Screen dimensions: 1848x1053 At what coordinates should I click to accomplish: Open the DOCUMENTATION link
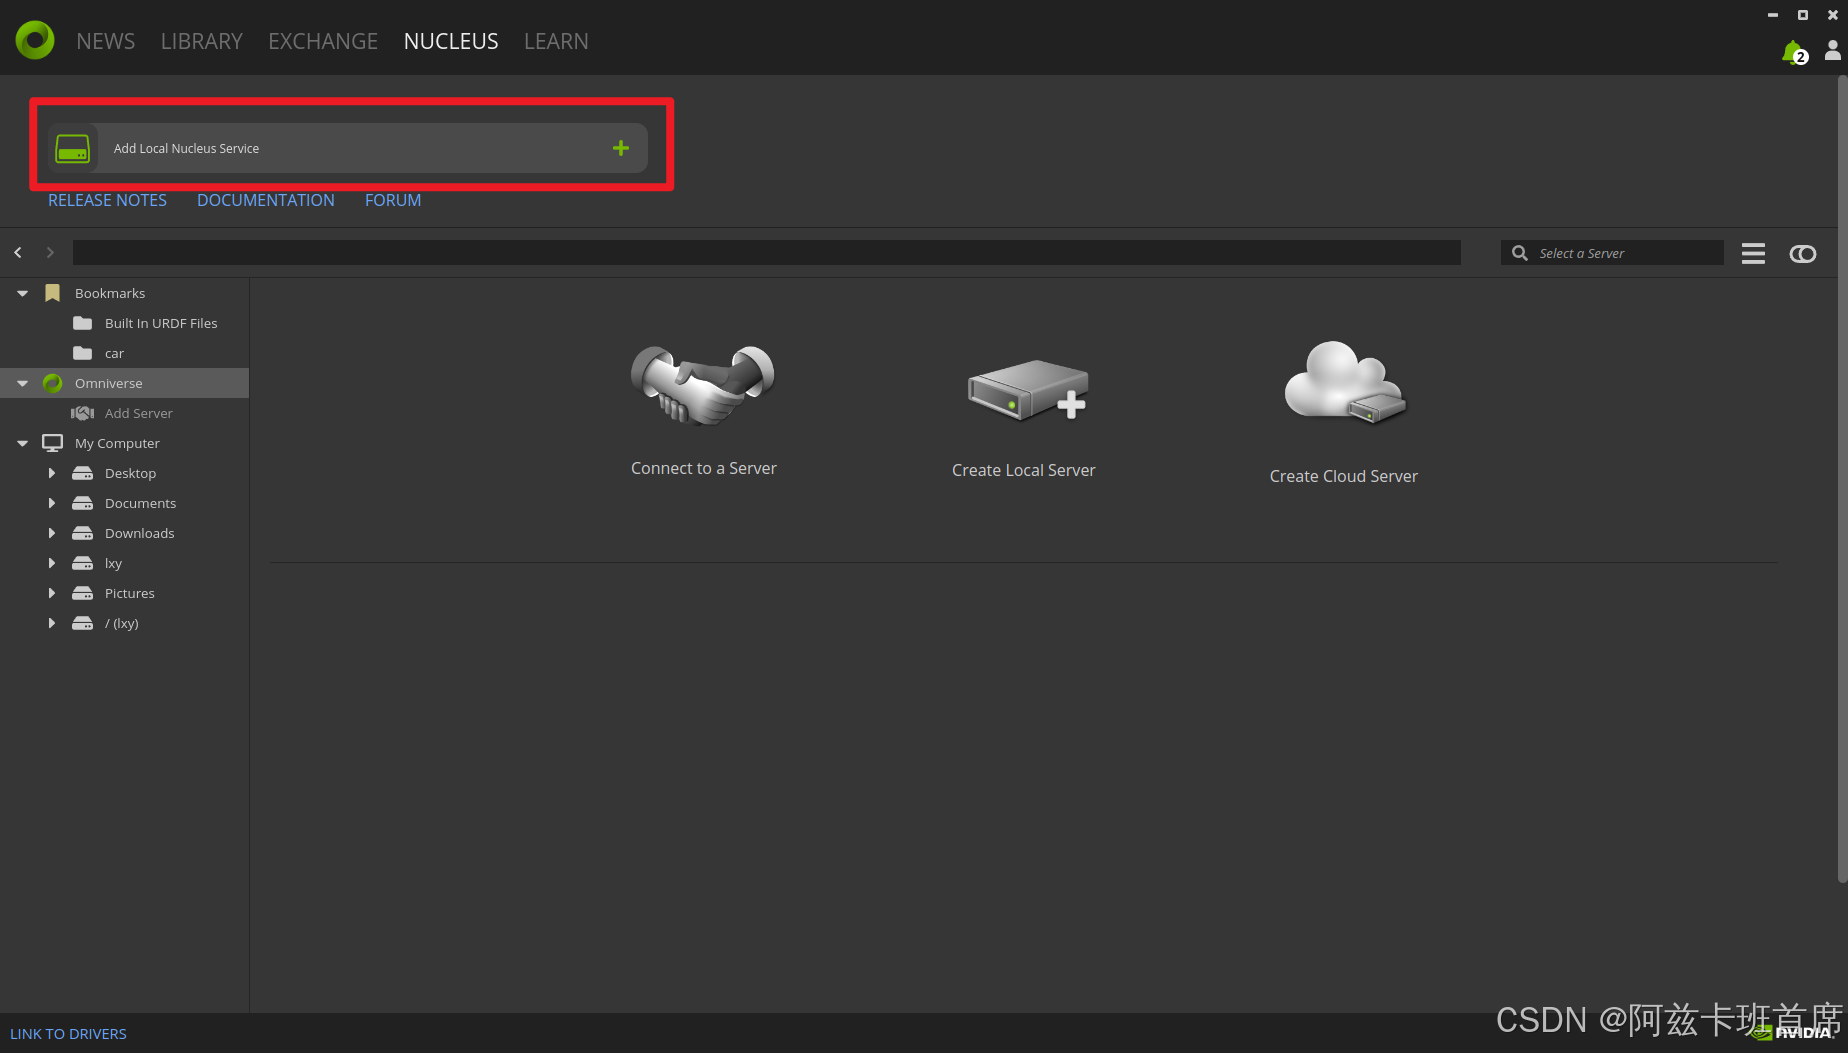(266, 200)
